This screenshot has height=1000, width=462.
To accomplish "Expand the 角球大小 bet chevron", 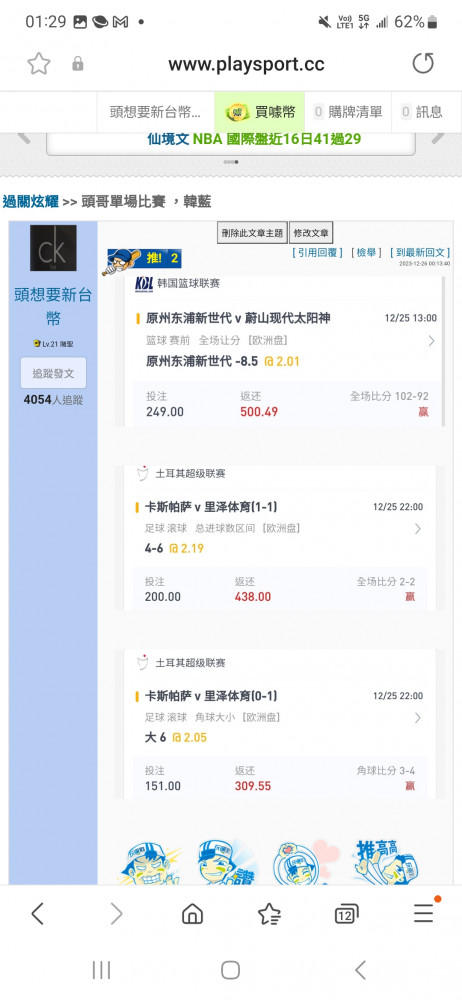I will 417,717.
